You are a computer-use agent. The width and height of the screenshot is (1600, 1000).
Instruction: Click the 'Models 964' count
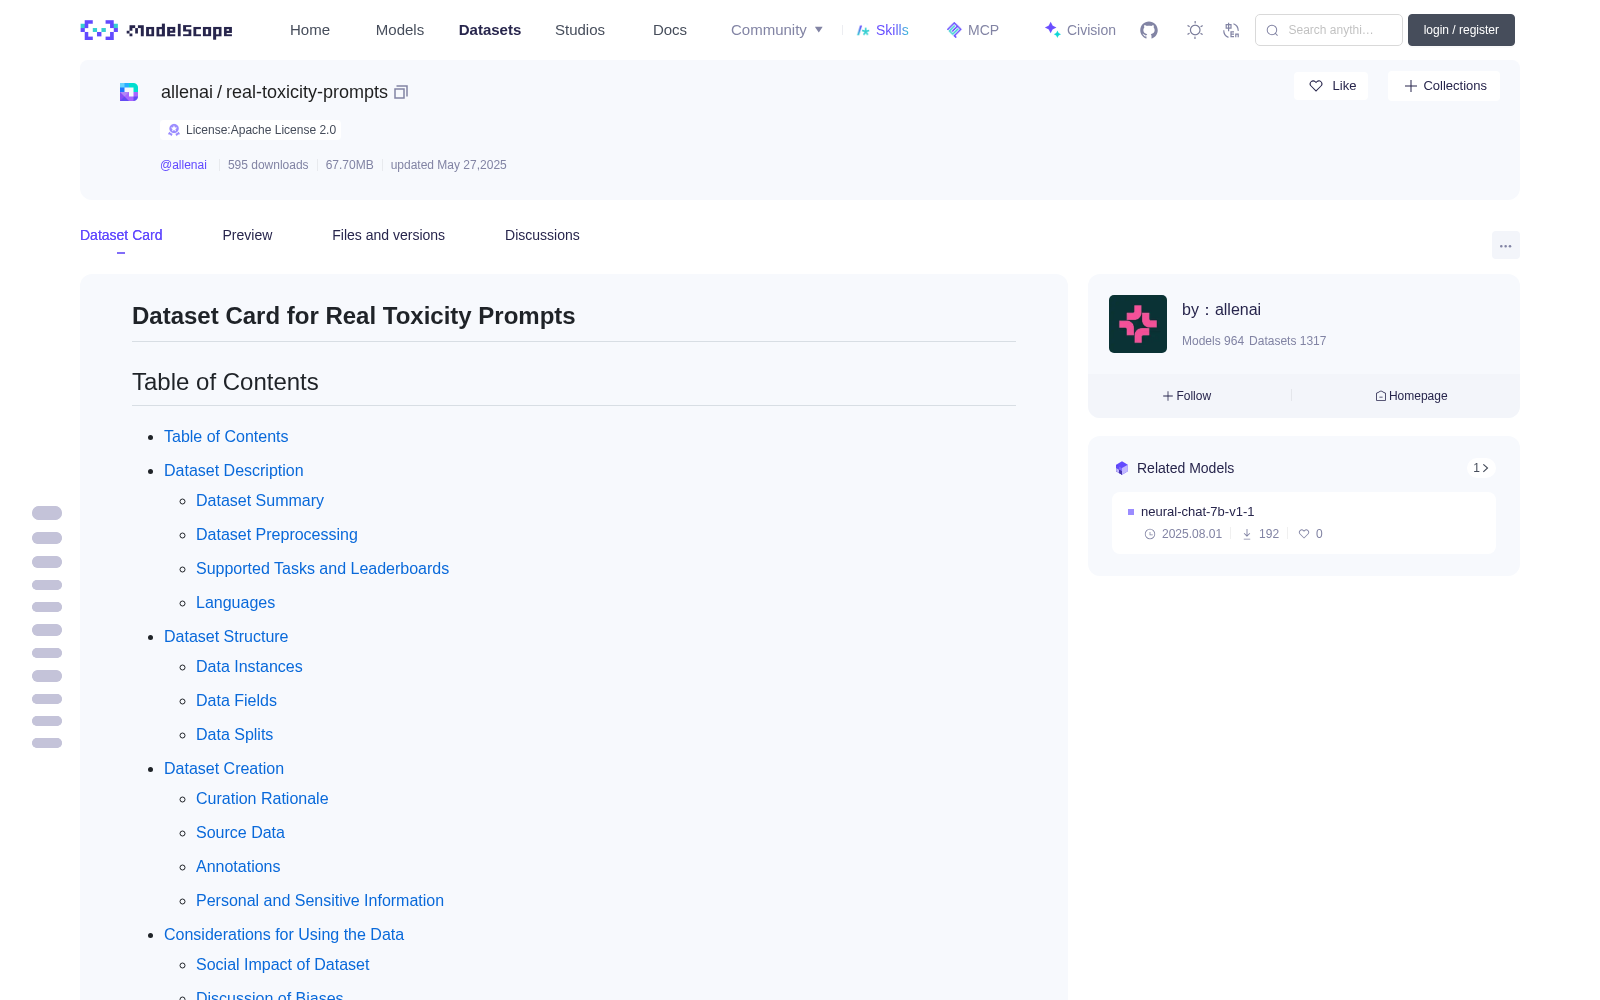pyautogui.click(x=1213, y=341)
